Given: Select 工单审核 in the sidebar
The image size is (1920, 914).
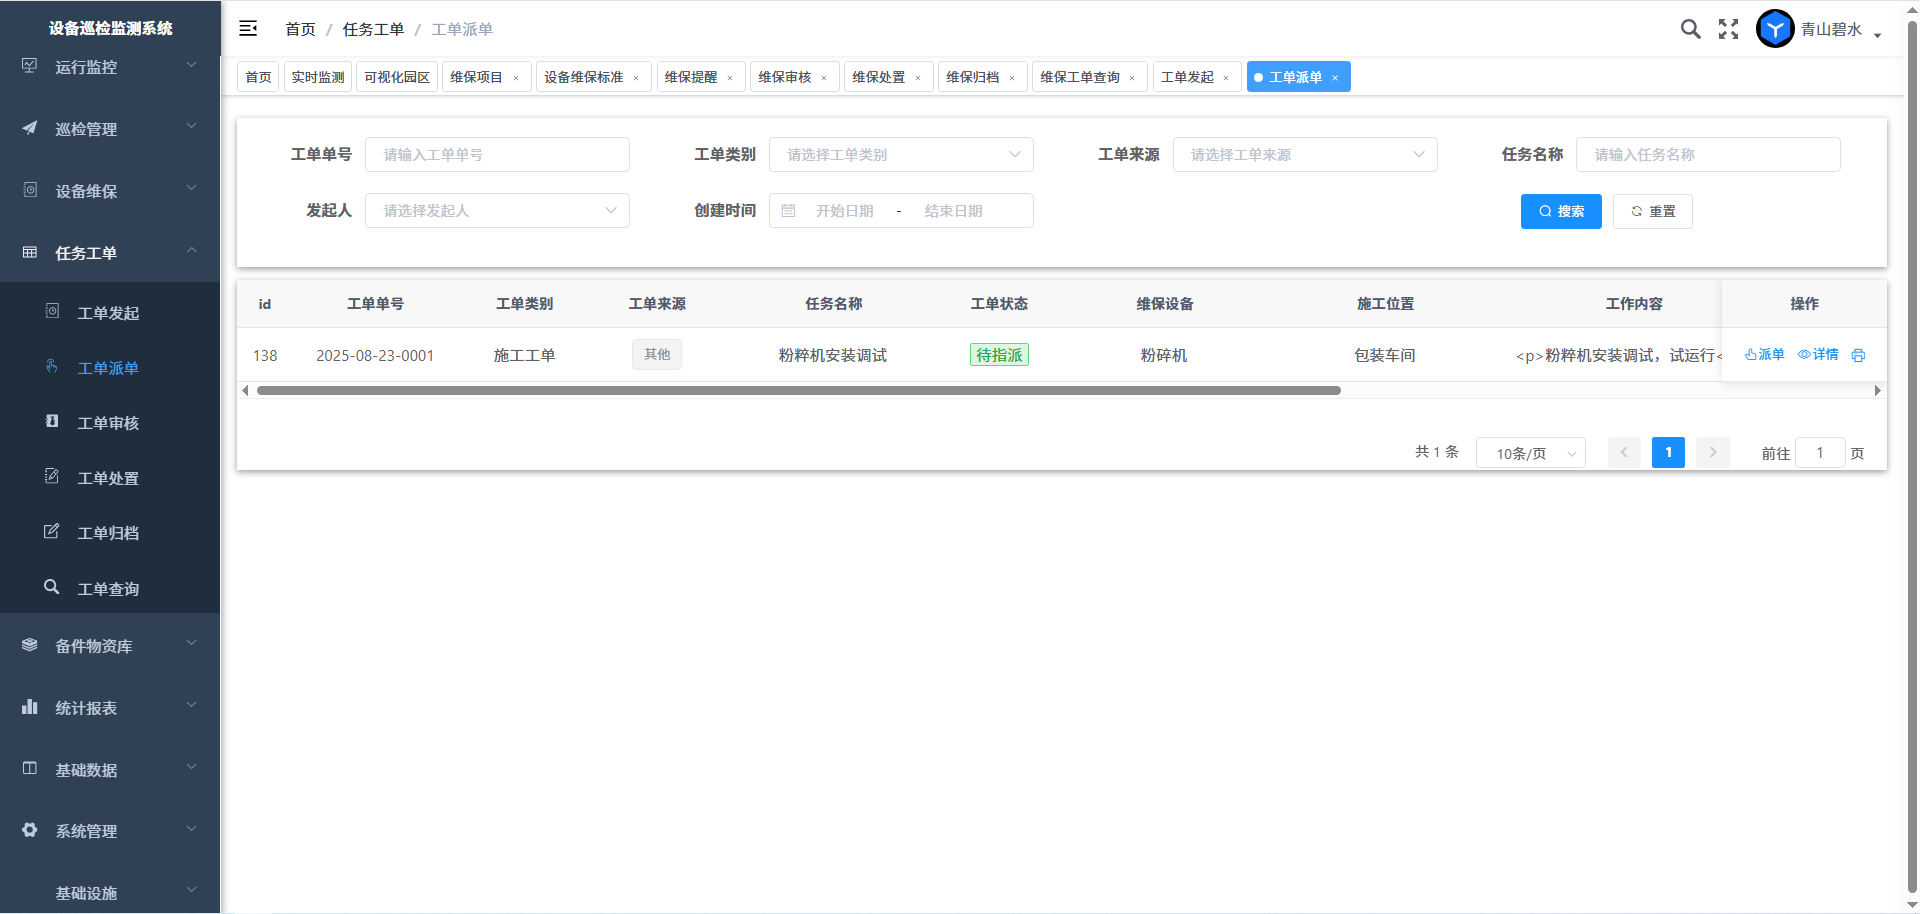Looking at the screenshot, I should 108,423.
